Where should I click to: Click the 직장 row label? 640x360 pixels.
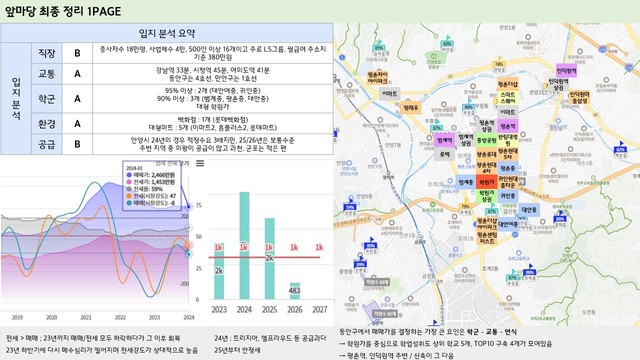(x=47, y=53)
